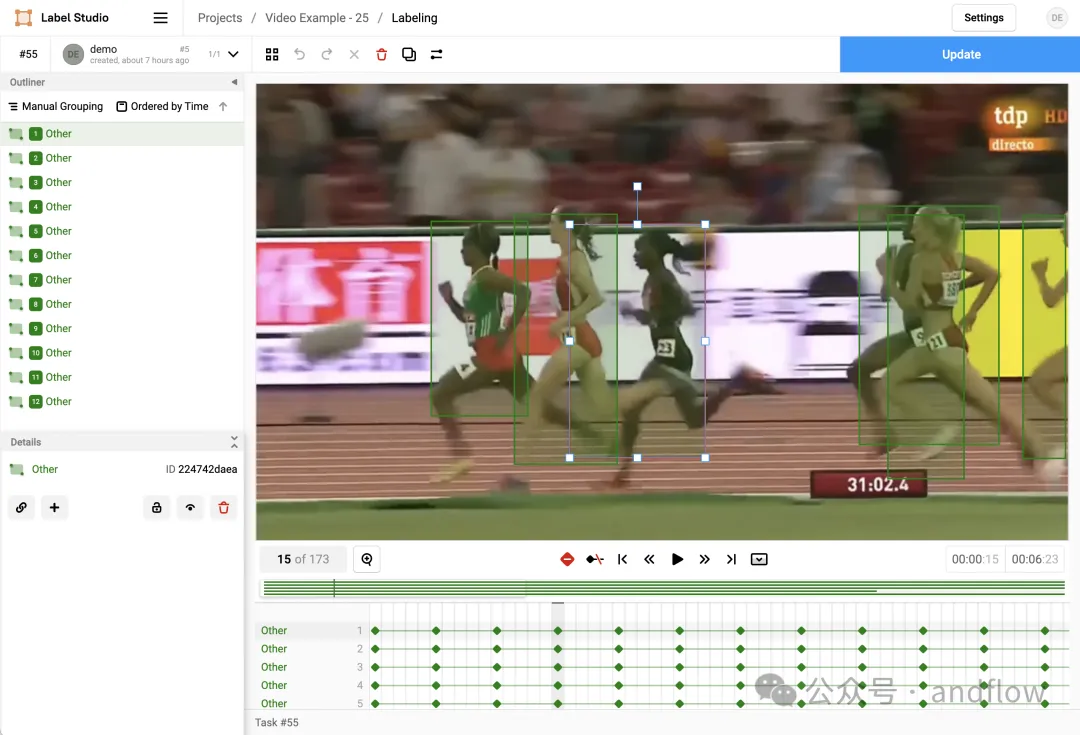Image resolution: width=1080 pixels, height=735 pixels.
Task: Open the Manual Grouping options
Action: [x=56, y=106]
